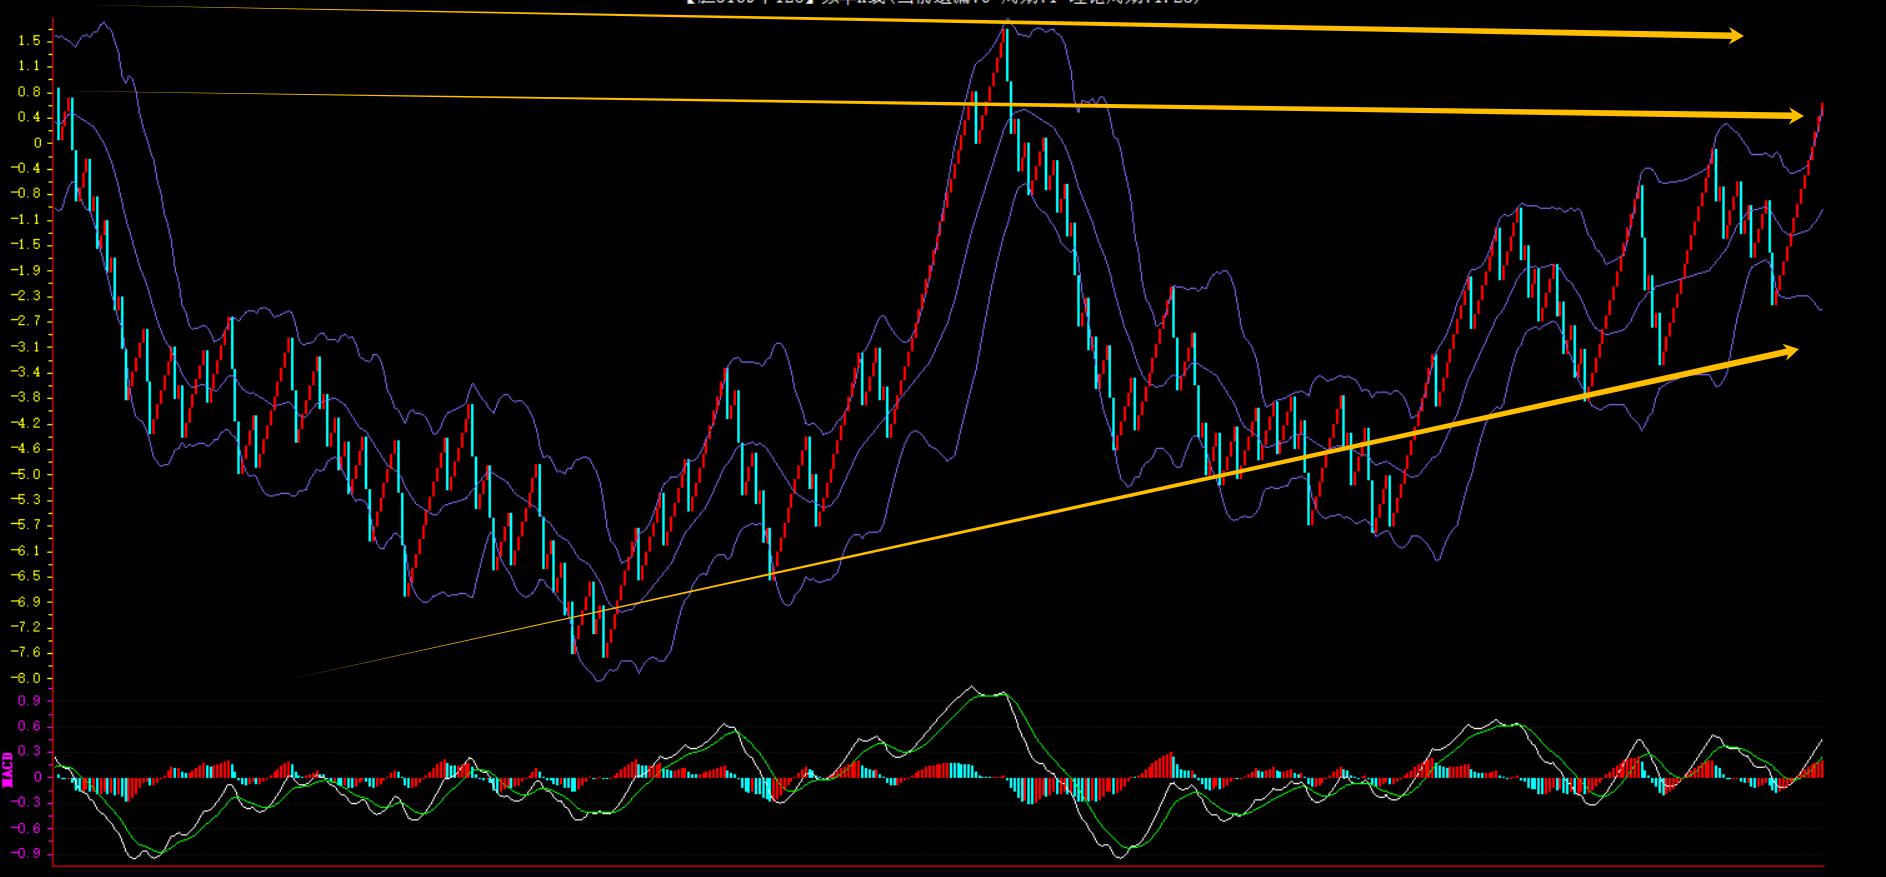Image resolution: width=1886 pixels, height=877 pixels.
Task: Click the 0.6 label on MACD axis
Action: coord(29,726)
